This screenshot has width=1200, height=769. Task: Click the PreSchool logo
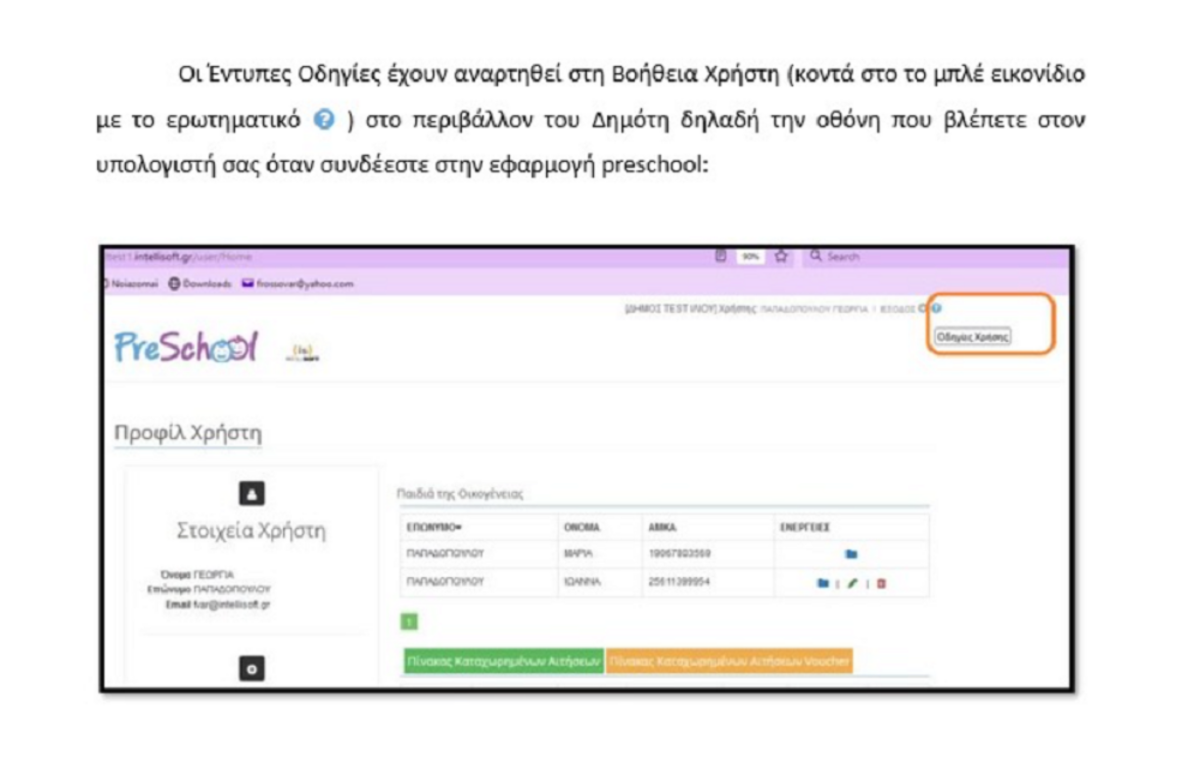point(187,348)
